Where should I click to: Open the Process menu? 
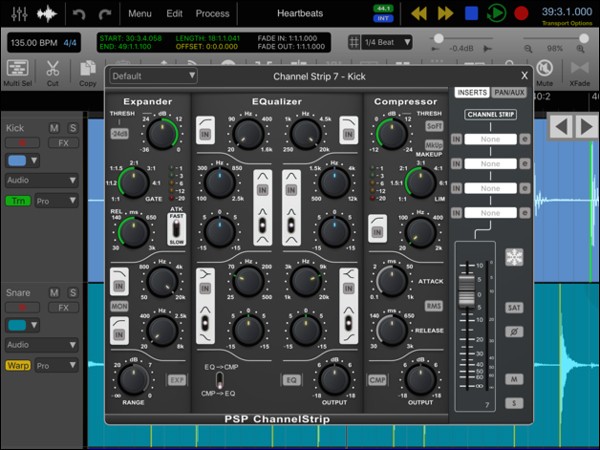point(212,14)
